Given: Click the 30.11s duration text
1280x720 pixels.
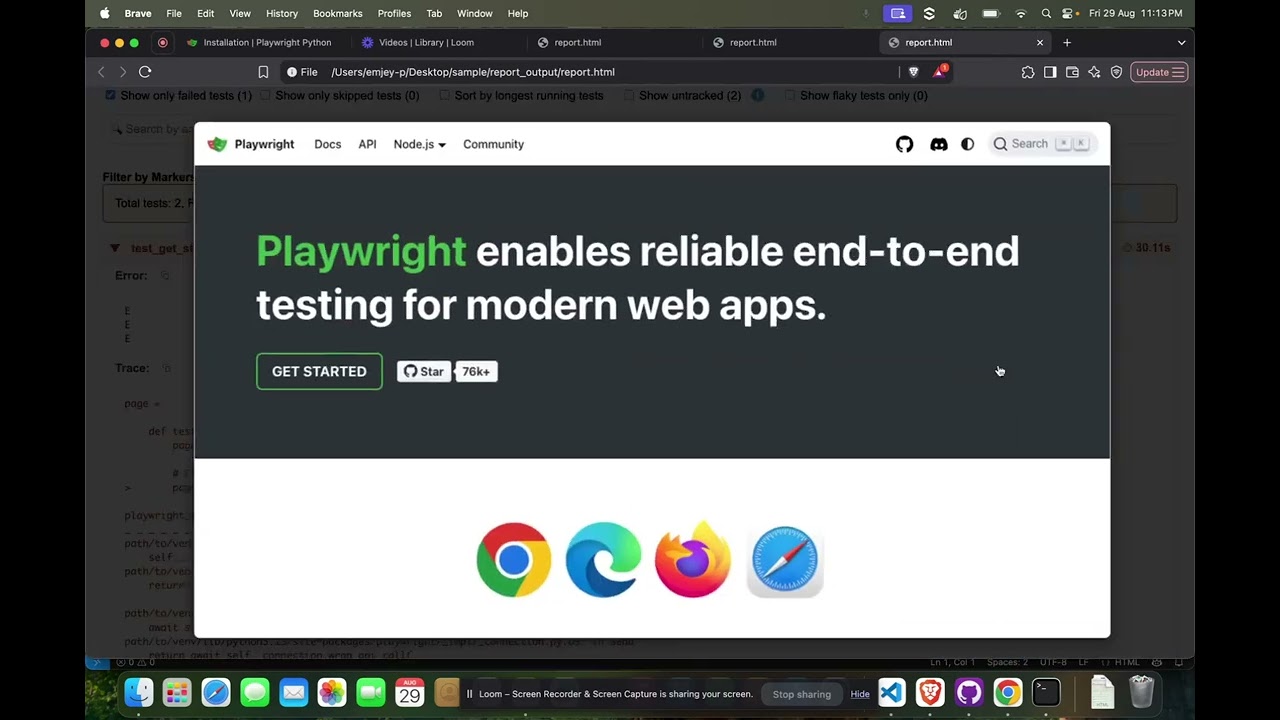Looking at the screenshot, I should [x=1152, y=248].
